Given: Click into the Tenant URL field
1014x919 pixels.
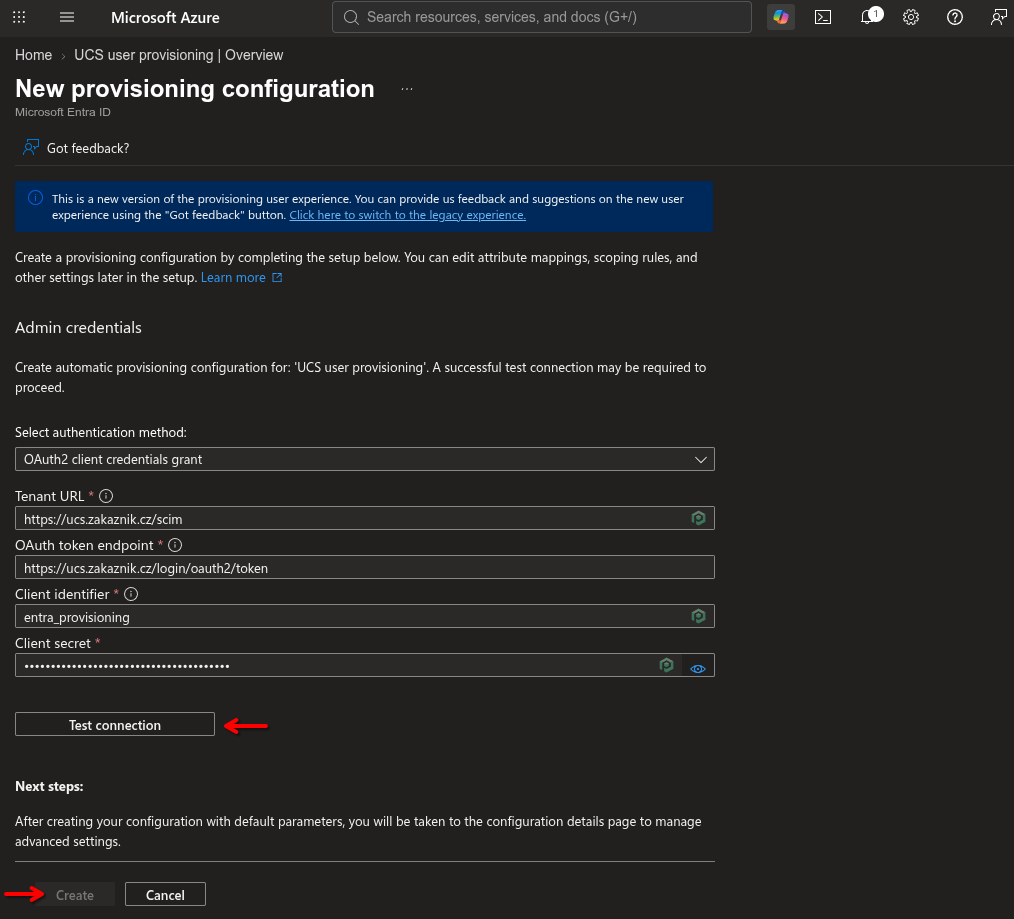Looking at the screenshot, I should click(365, 518).
